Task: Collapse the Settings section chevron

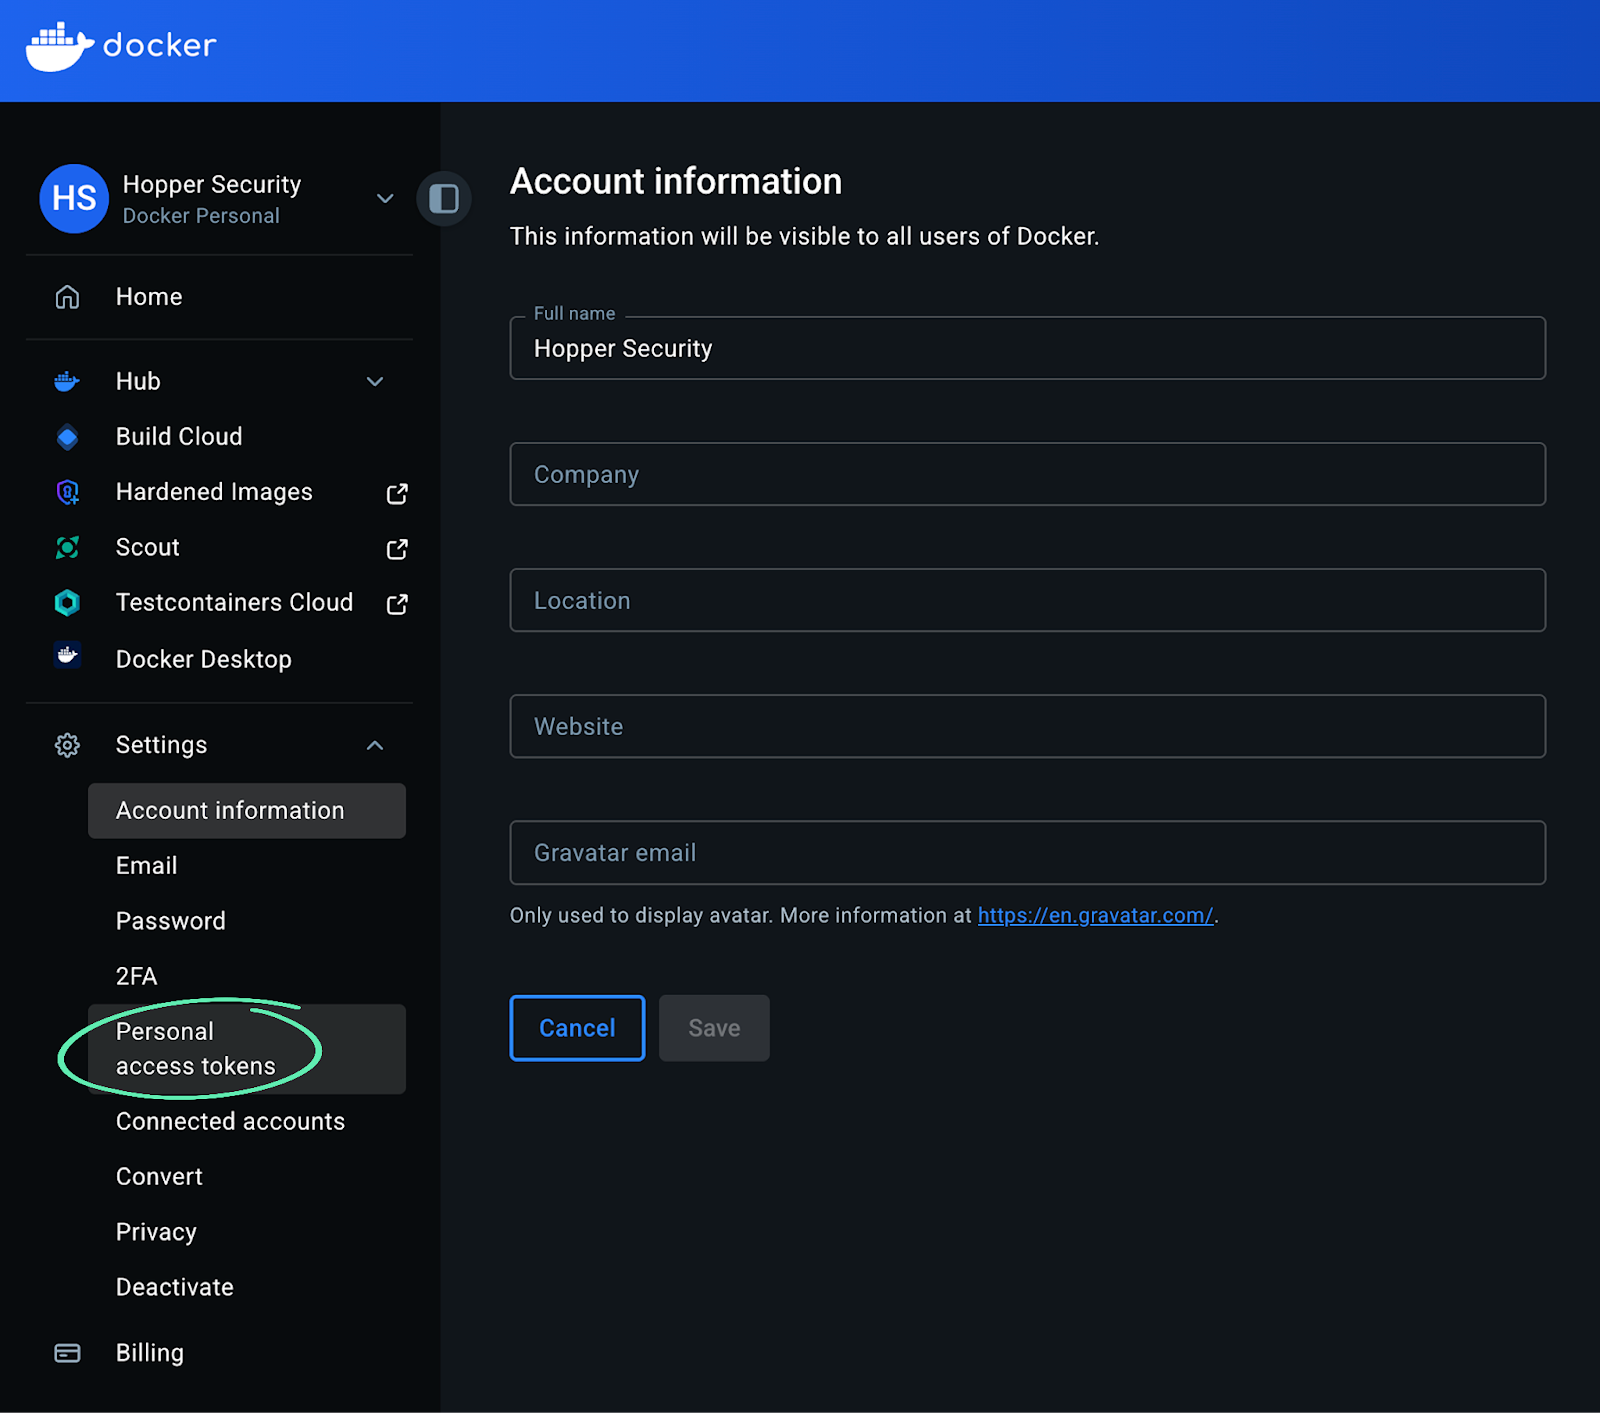Action: [375, 745]
